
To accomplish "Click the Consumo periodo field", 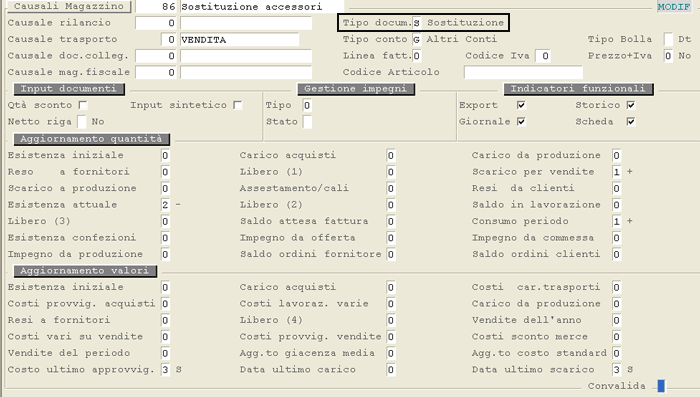I will coord(617,221).
